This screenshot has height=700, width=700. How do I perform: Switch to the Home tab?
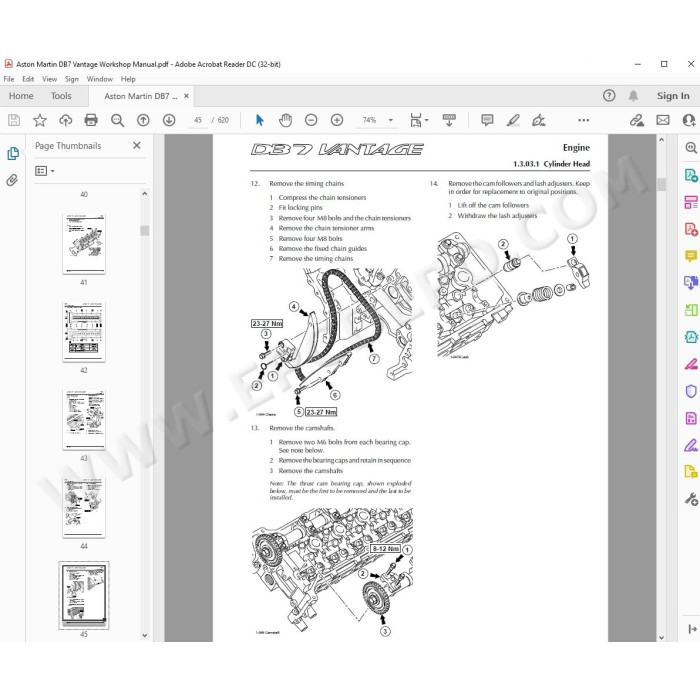(21, 96)
